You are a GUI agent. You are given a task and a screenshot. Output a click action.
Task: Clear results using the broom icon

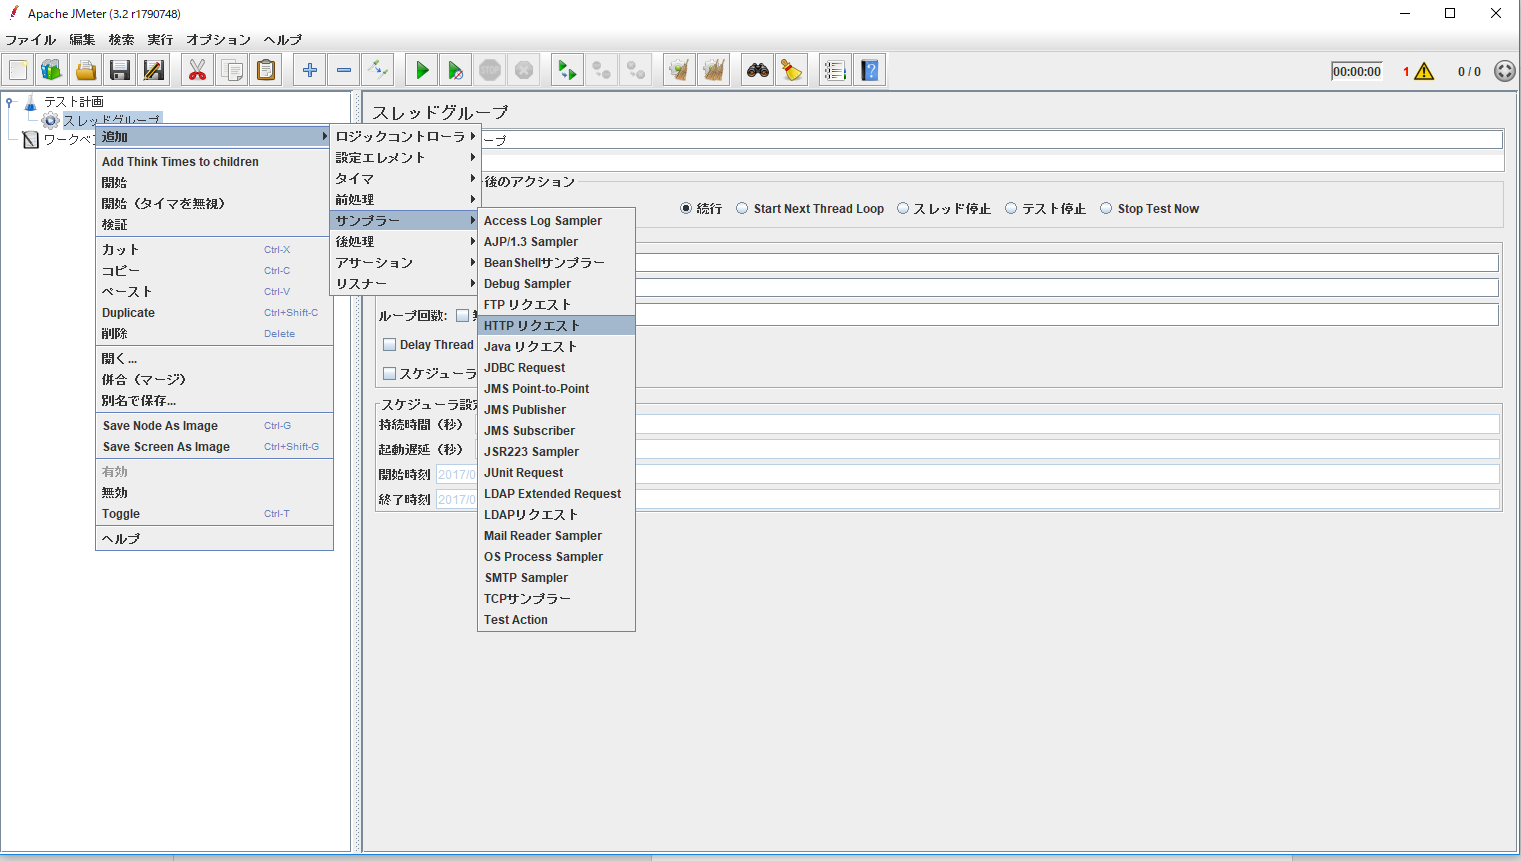point(791,69)
